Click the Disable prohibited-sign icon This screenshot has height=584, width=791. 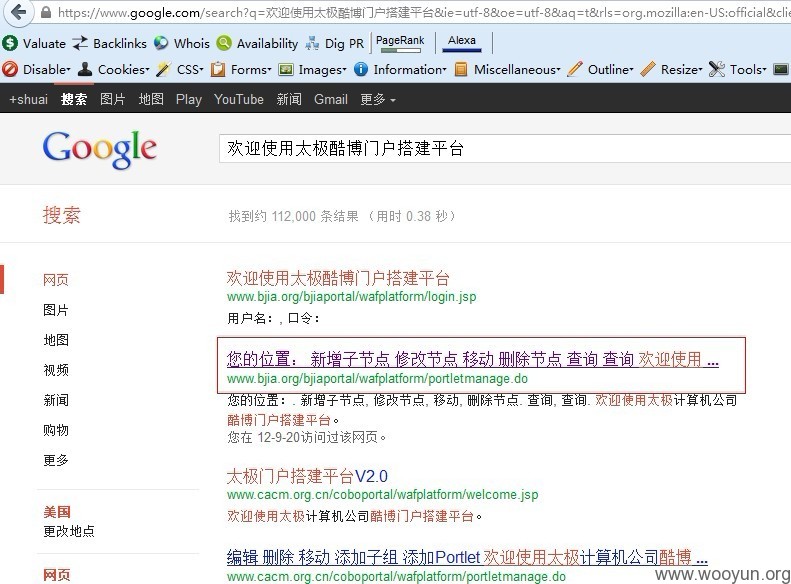click(10, 69)
